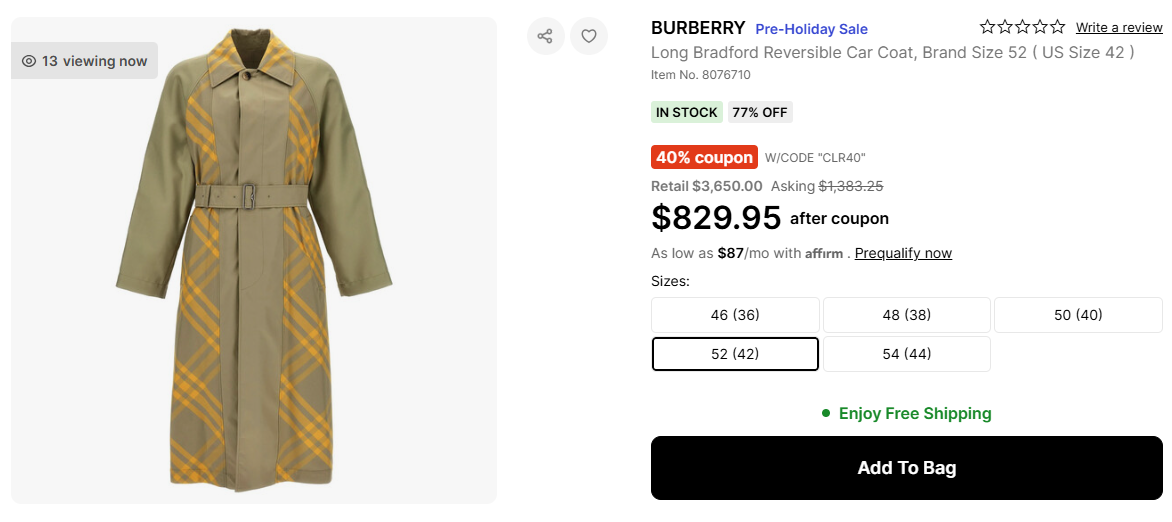Click the share icon
1172x522 pixels.
545,37
